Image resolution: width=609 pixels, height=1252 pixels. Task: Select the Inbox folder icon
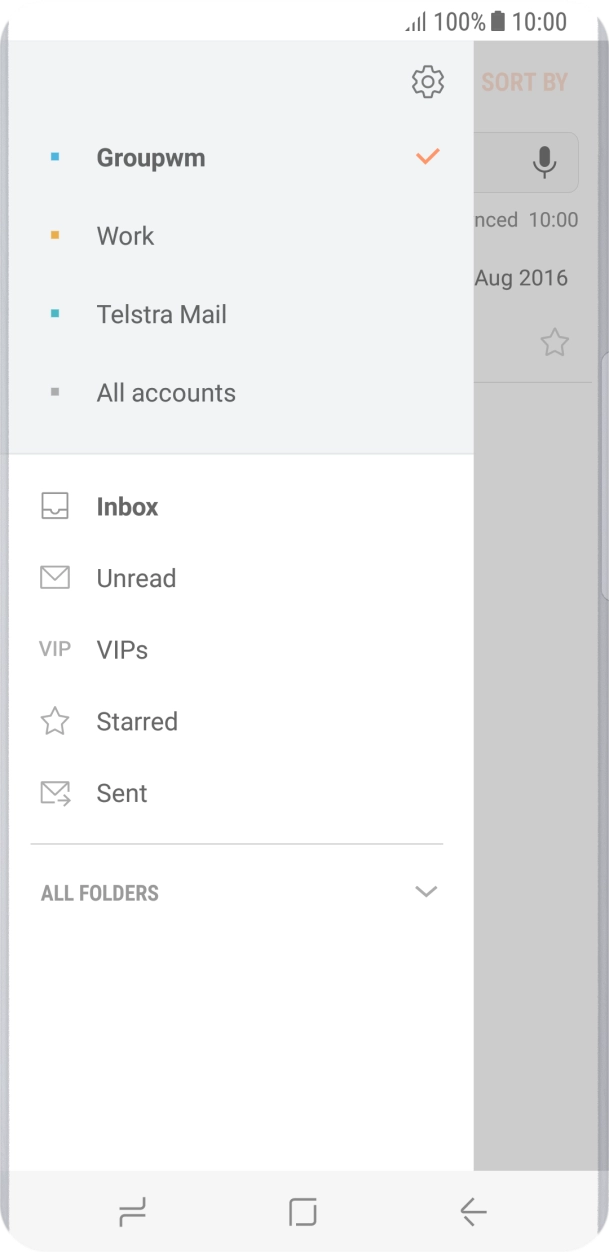point(55,505)
